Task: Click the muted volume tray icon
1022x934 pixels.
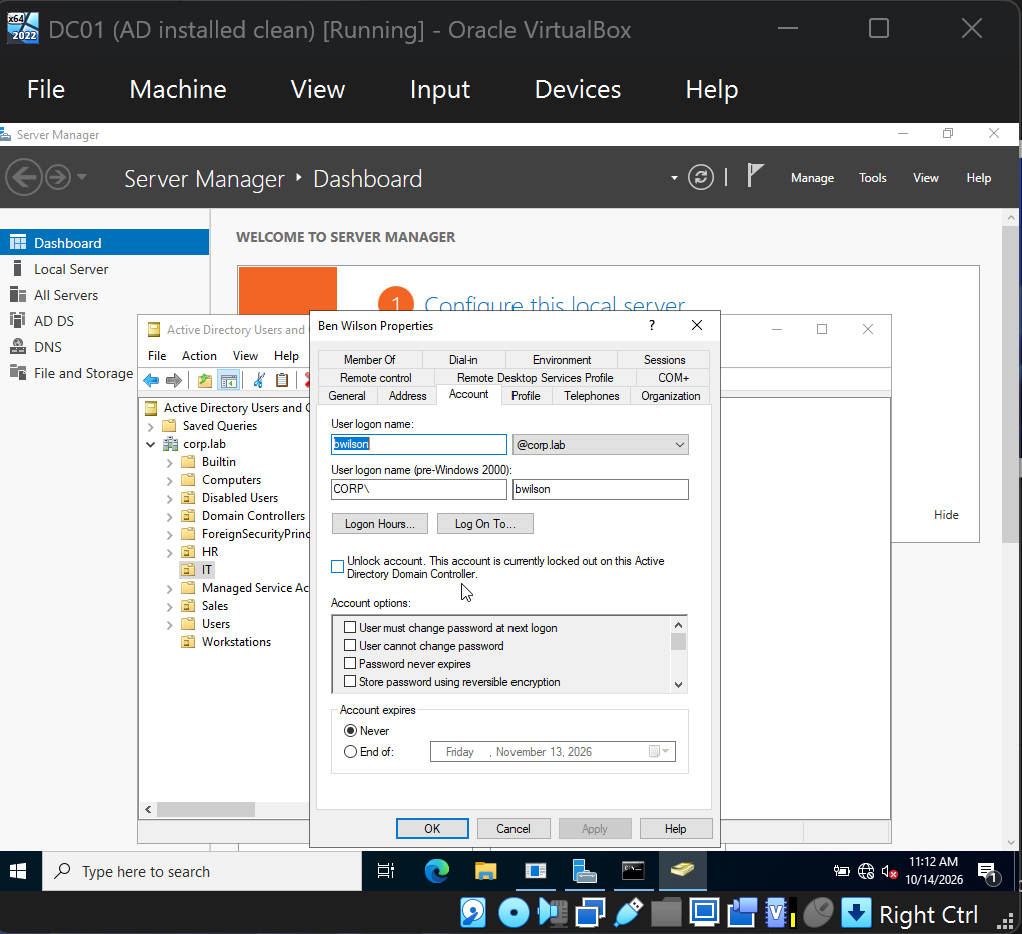Action: click(889, 871)
